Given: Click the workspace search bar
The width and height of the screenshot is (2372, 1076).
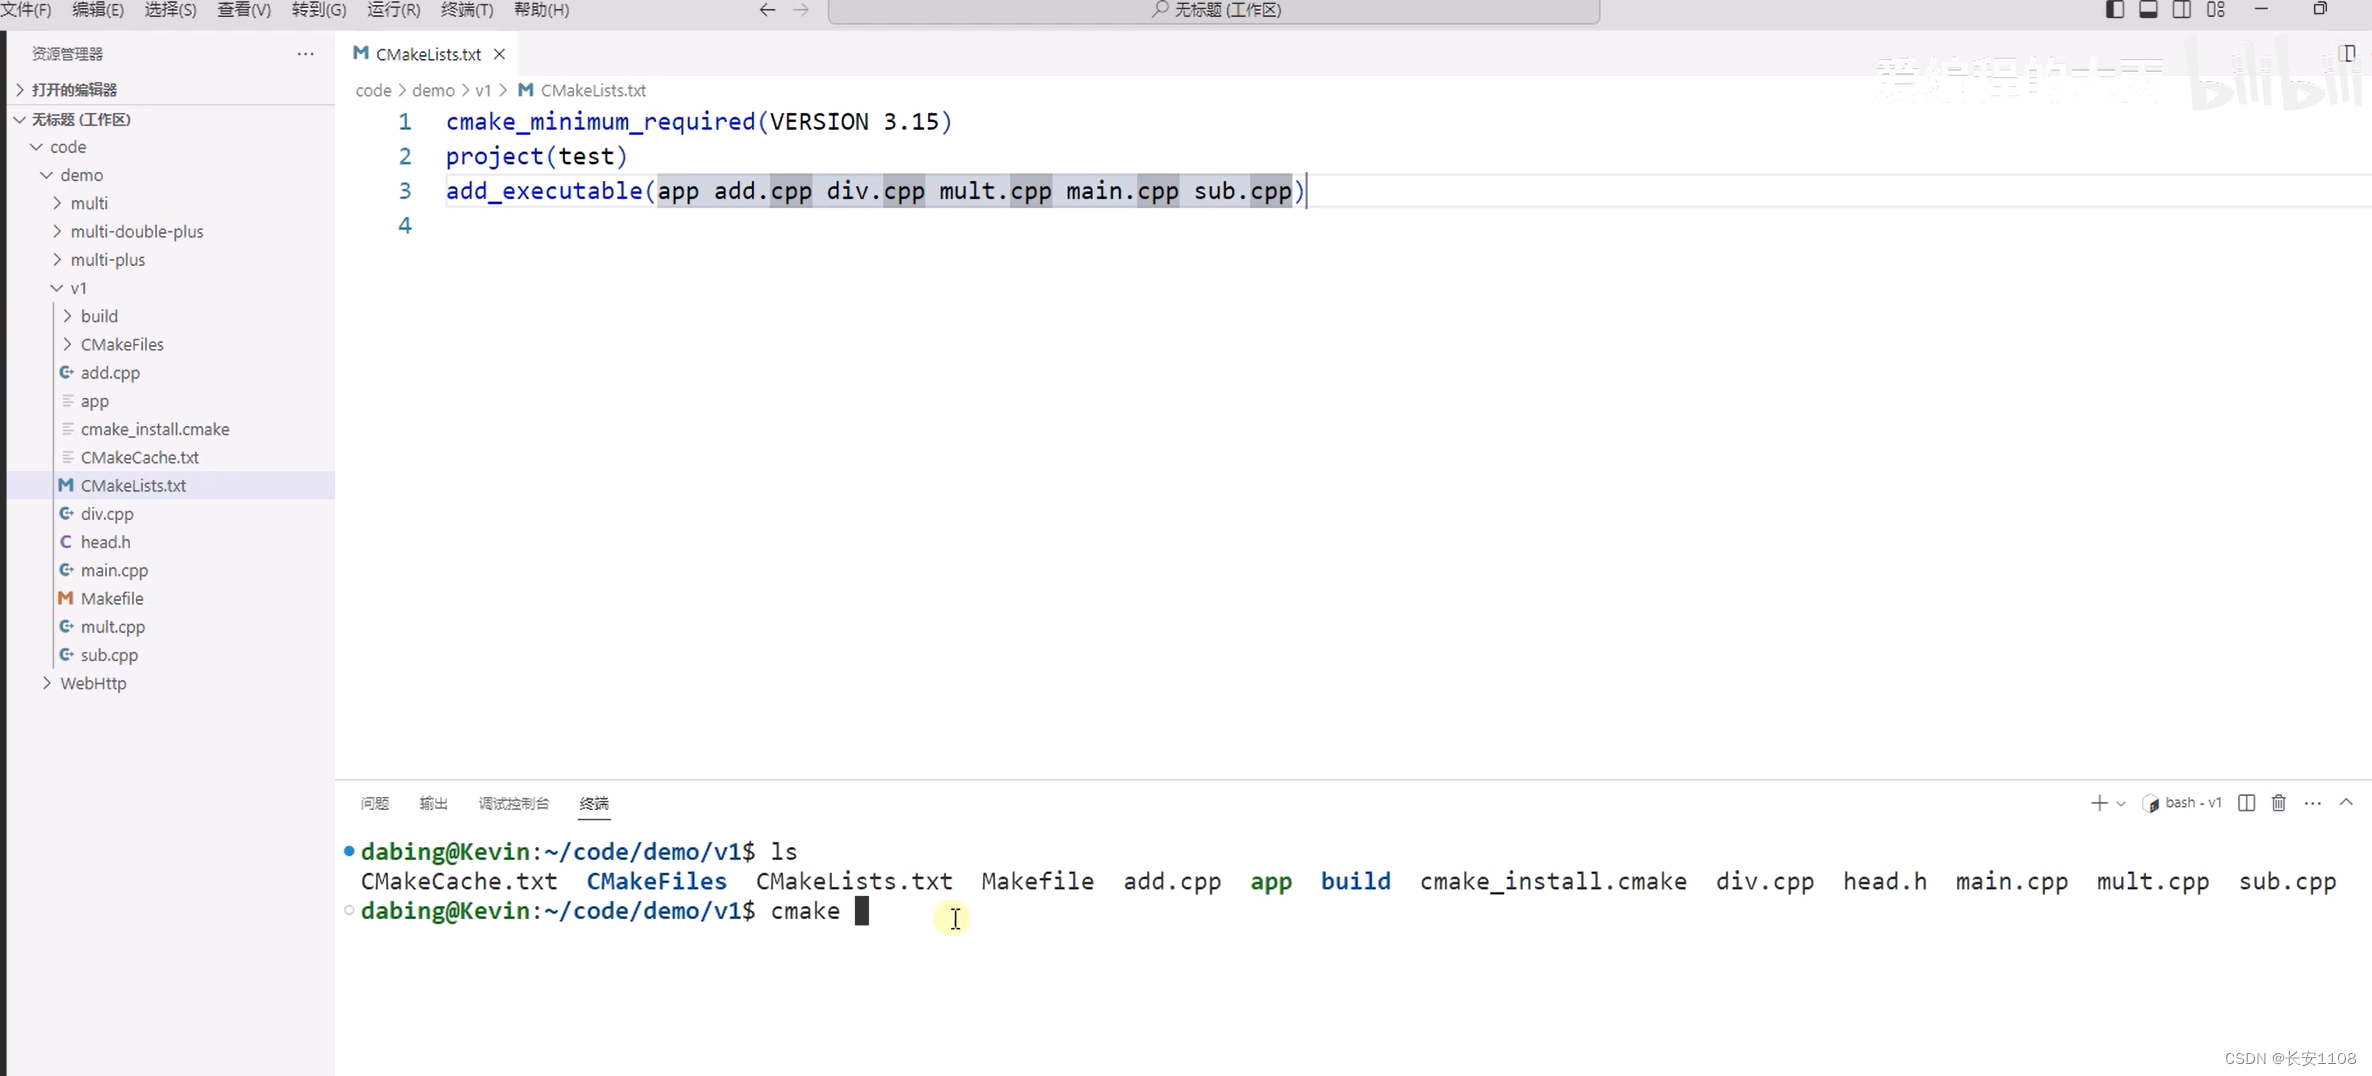Looking at the screenshot, I should (x=1213, y=10).
